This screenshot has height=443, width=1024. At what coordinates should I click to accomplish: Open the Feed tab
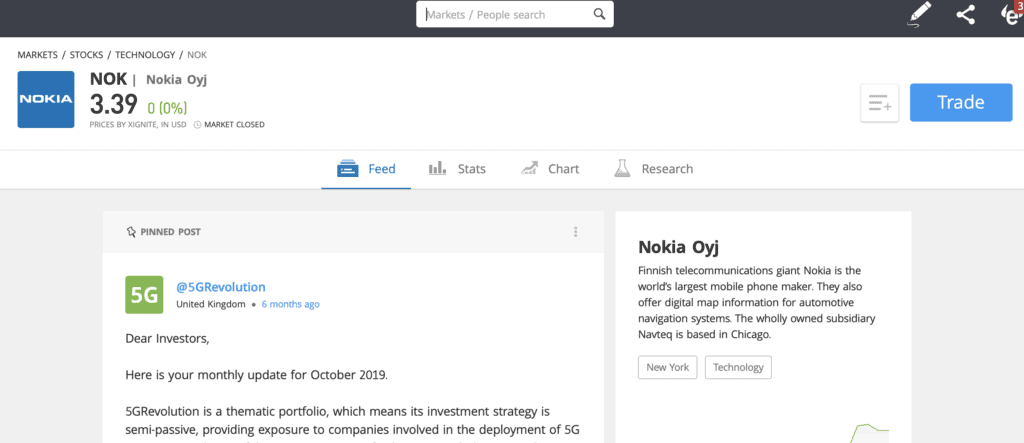point(366,169)
